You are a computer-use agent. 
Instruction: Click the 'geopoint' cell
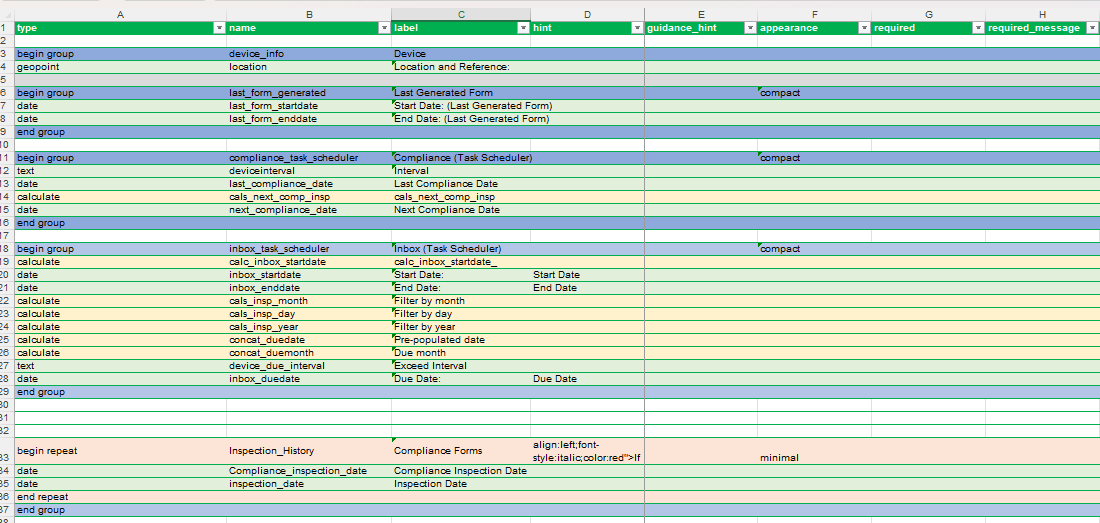click(x=120, y=67)
